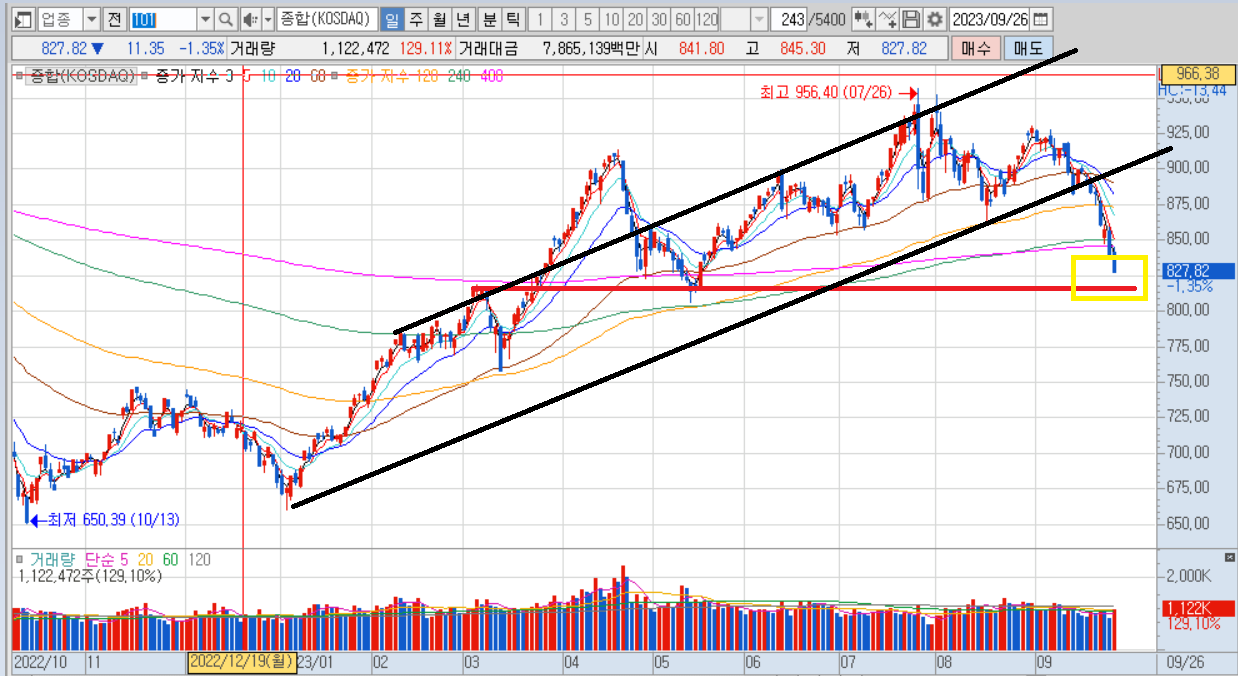The height and width of the screenshot is (676, 1238).
Task: Expand the 업종 category dropdown
Action: pyautogui.click(x=91, y=19)
